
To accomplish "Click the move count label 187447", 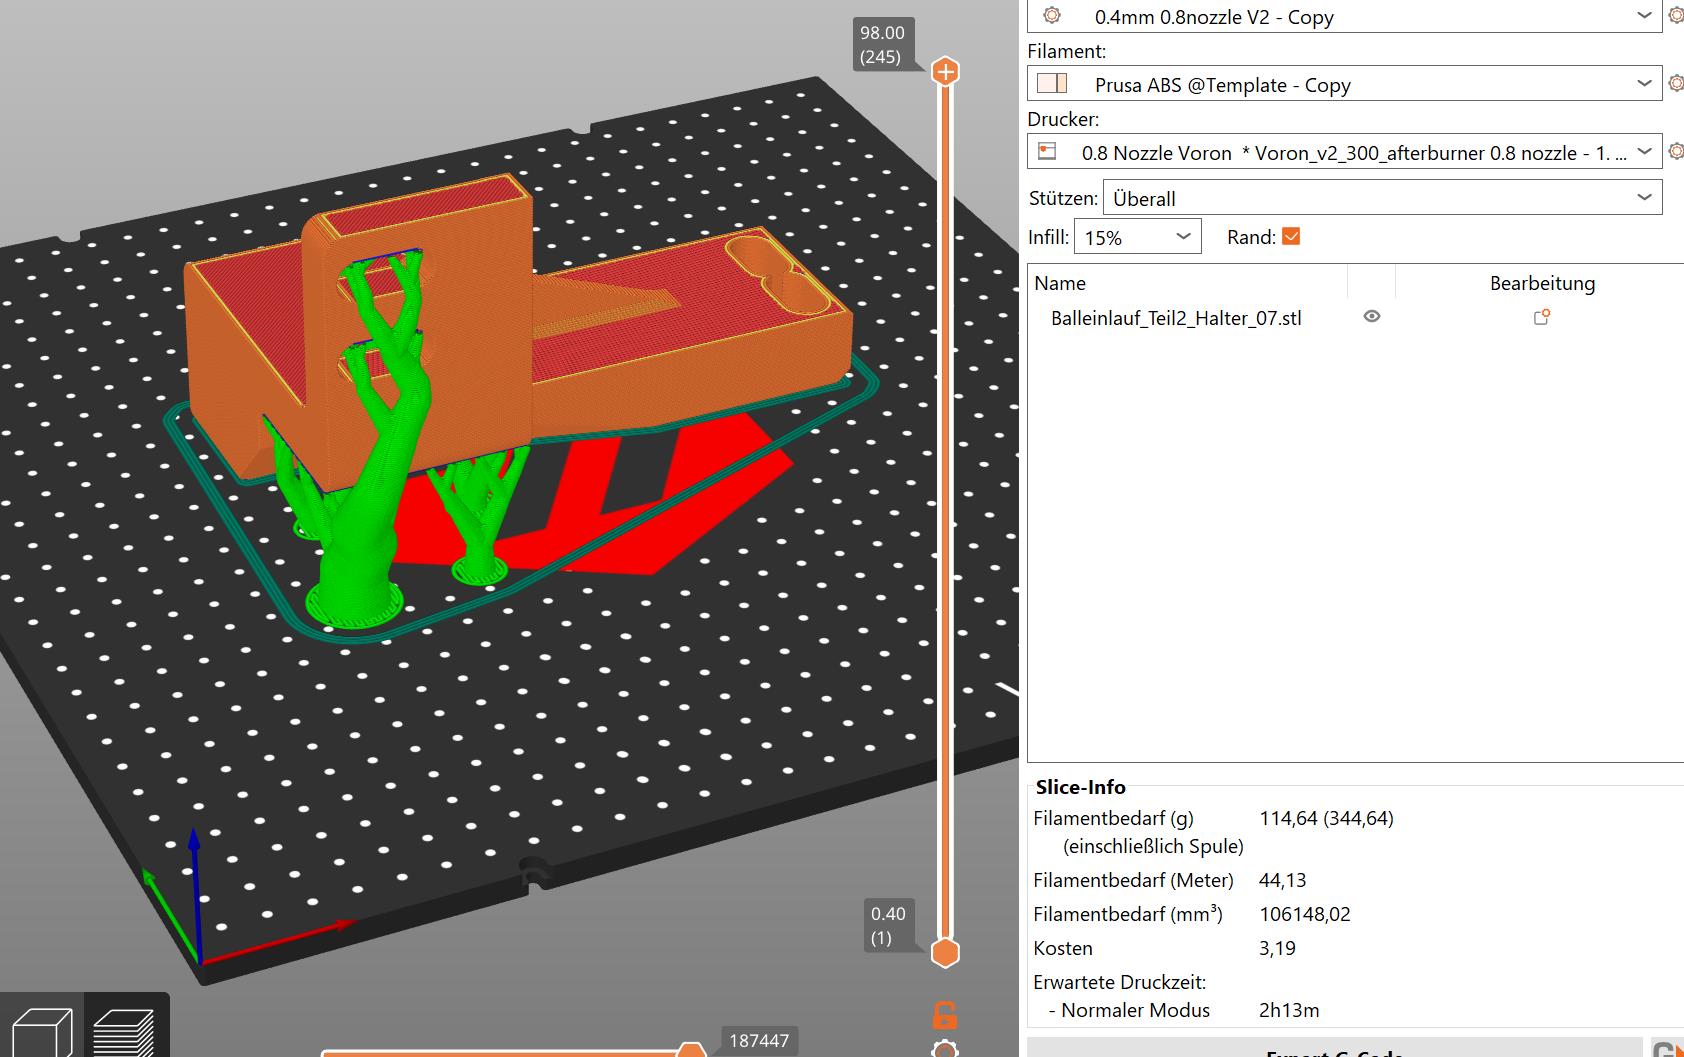I will click(759, 1040).
